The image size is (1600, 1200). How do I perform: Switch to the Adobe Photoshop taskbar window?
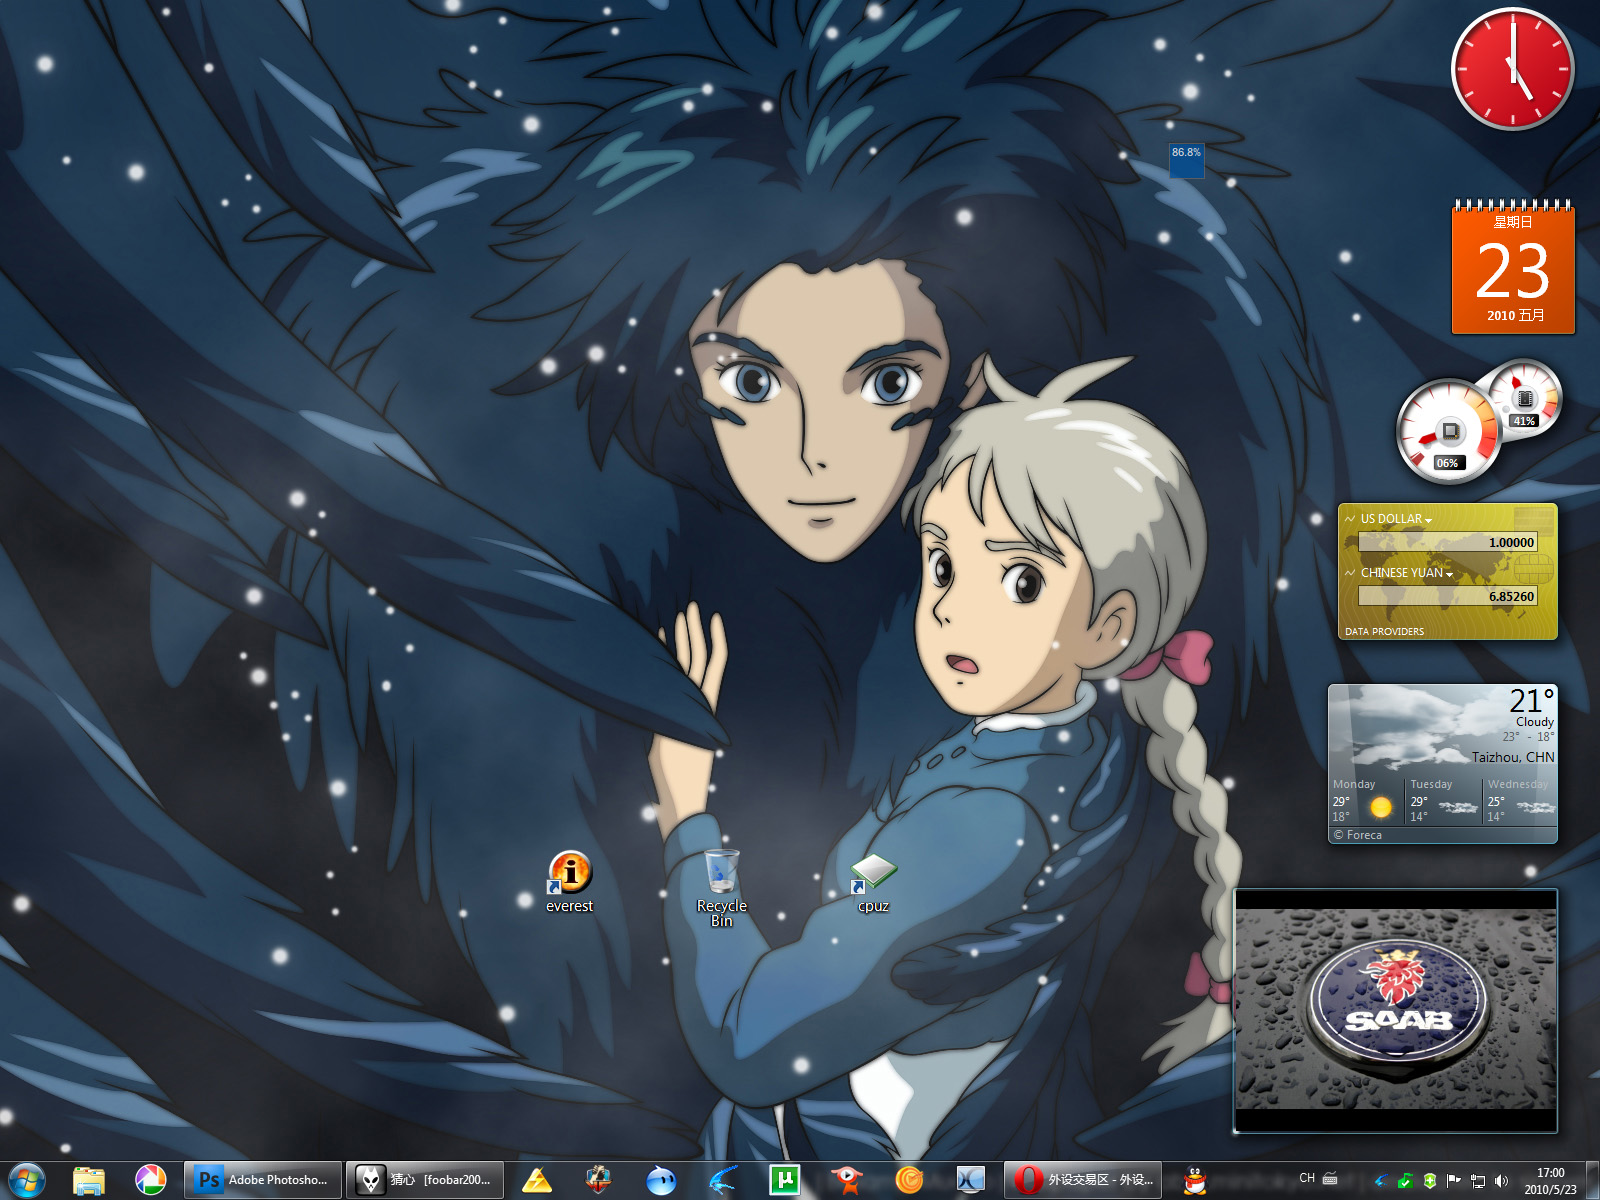tap(263, 1180)
